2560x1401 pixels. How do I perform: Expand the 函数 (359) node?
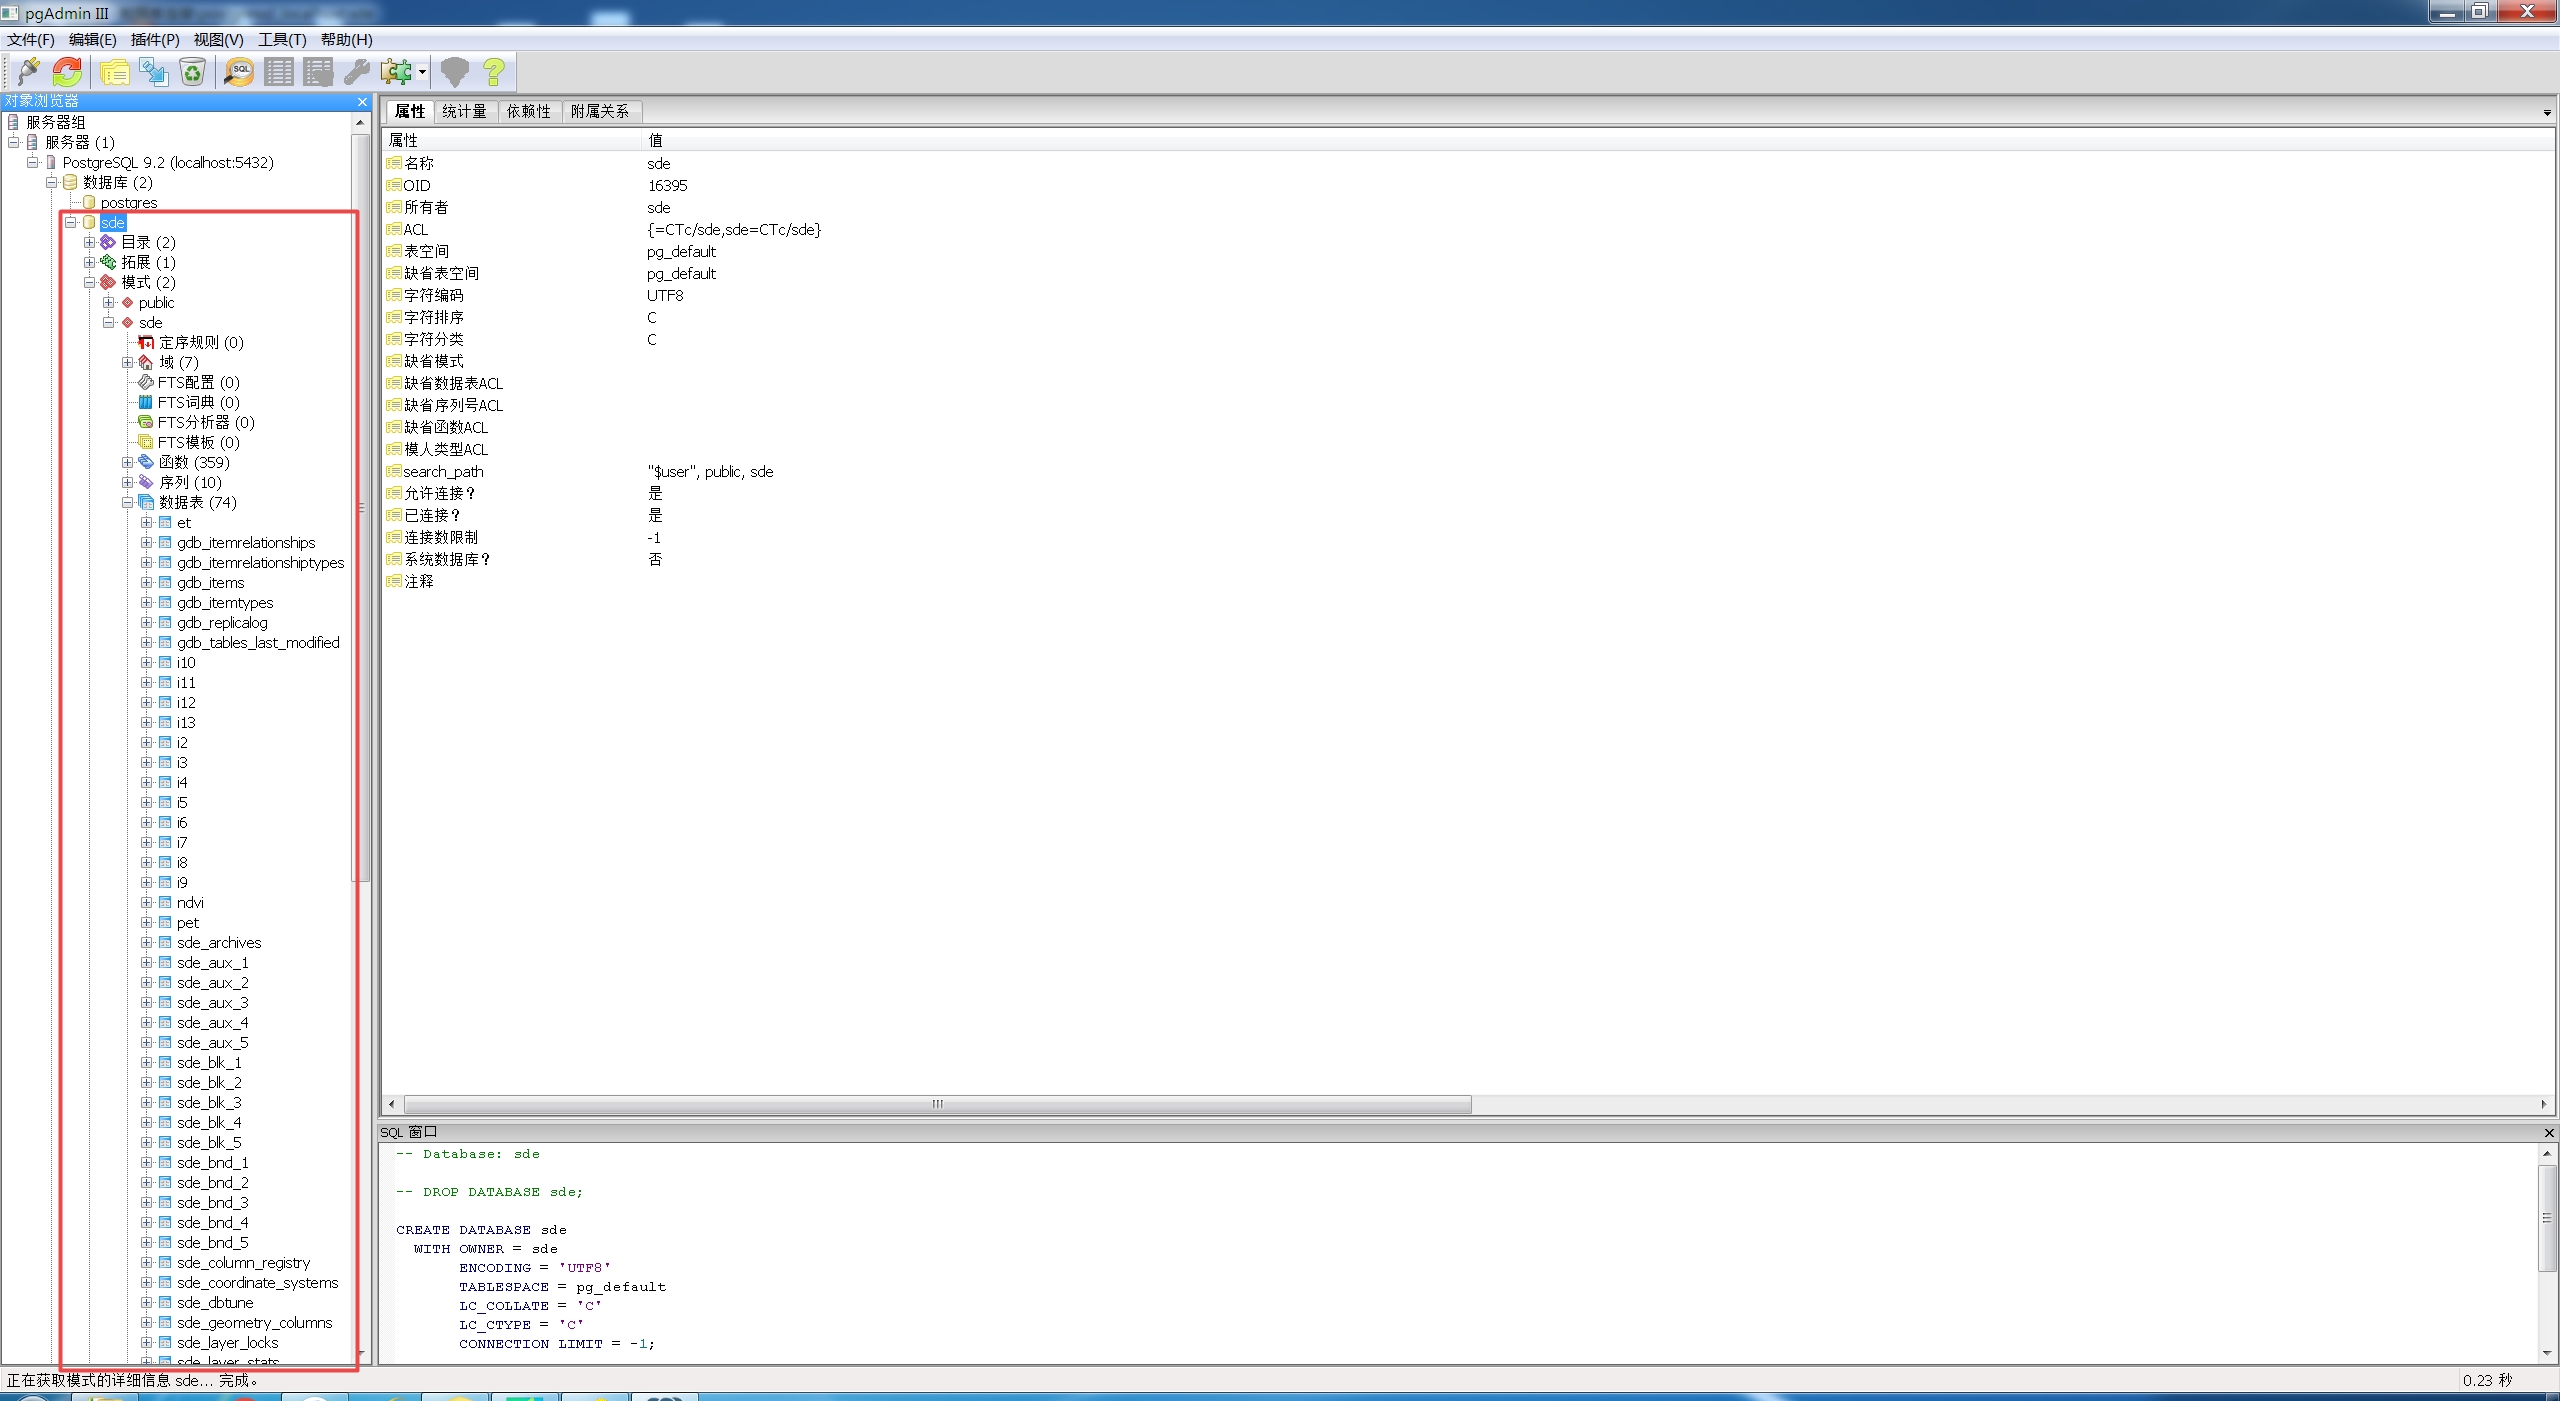[x=127, y=462]
